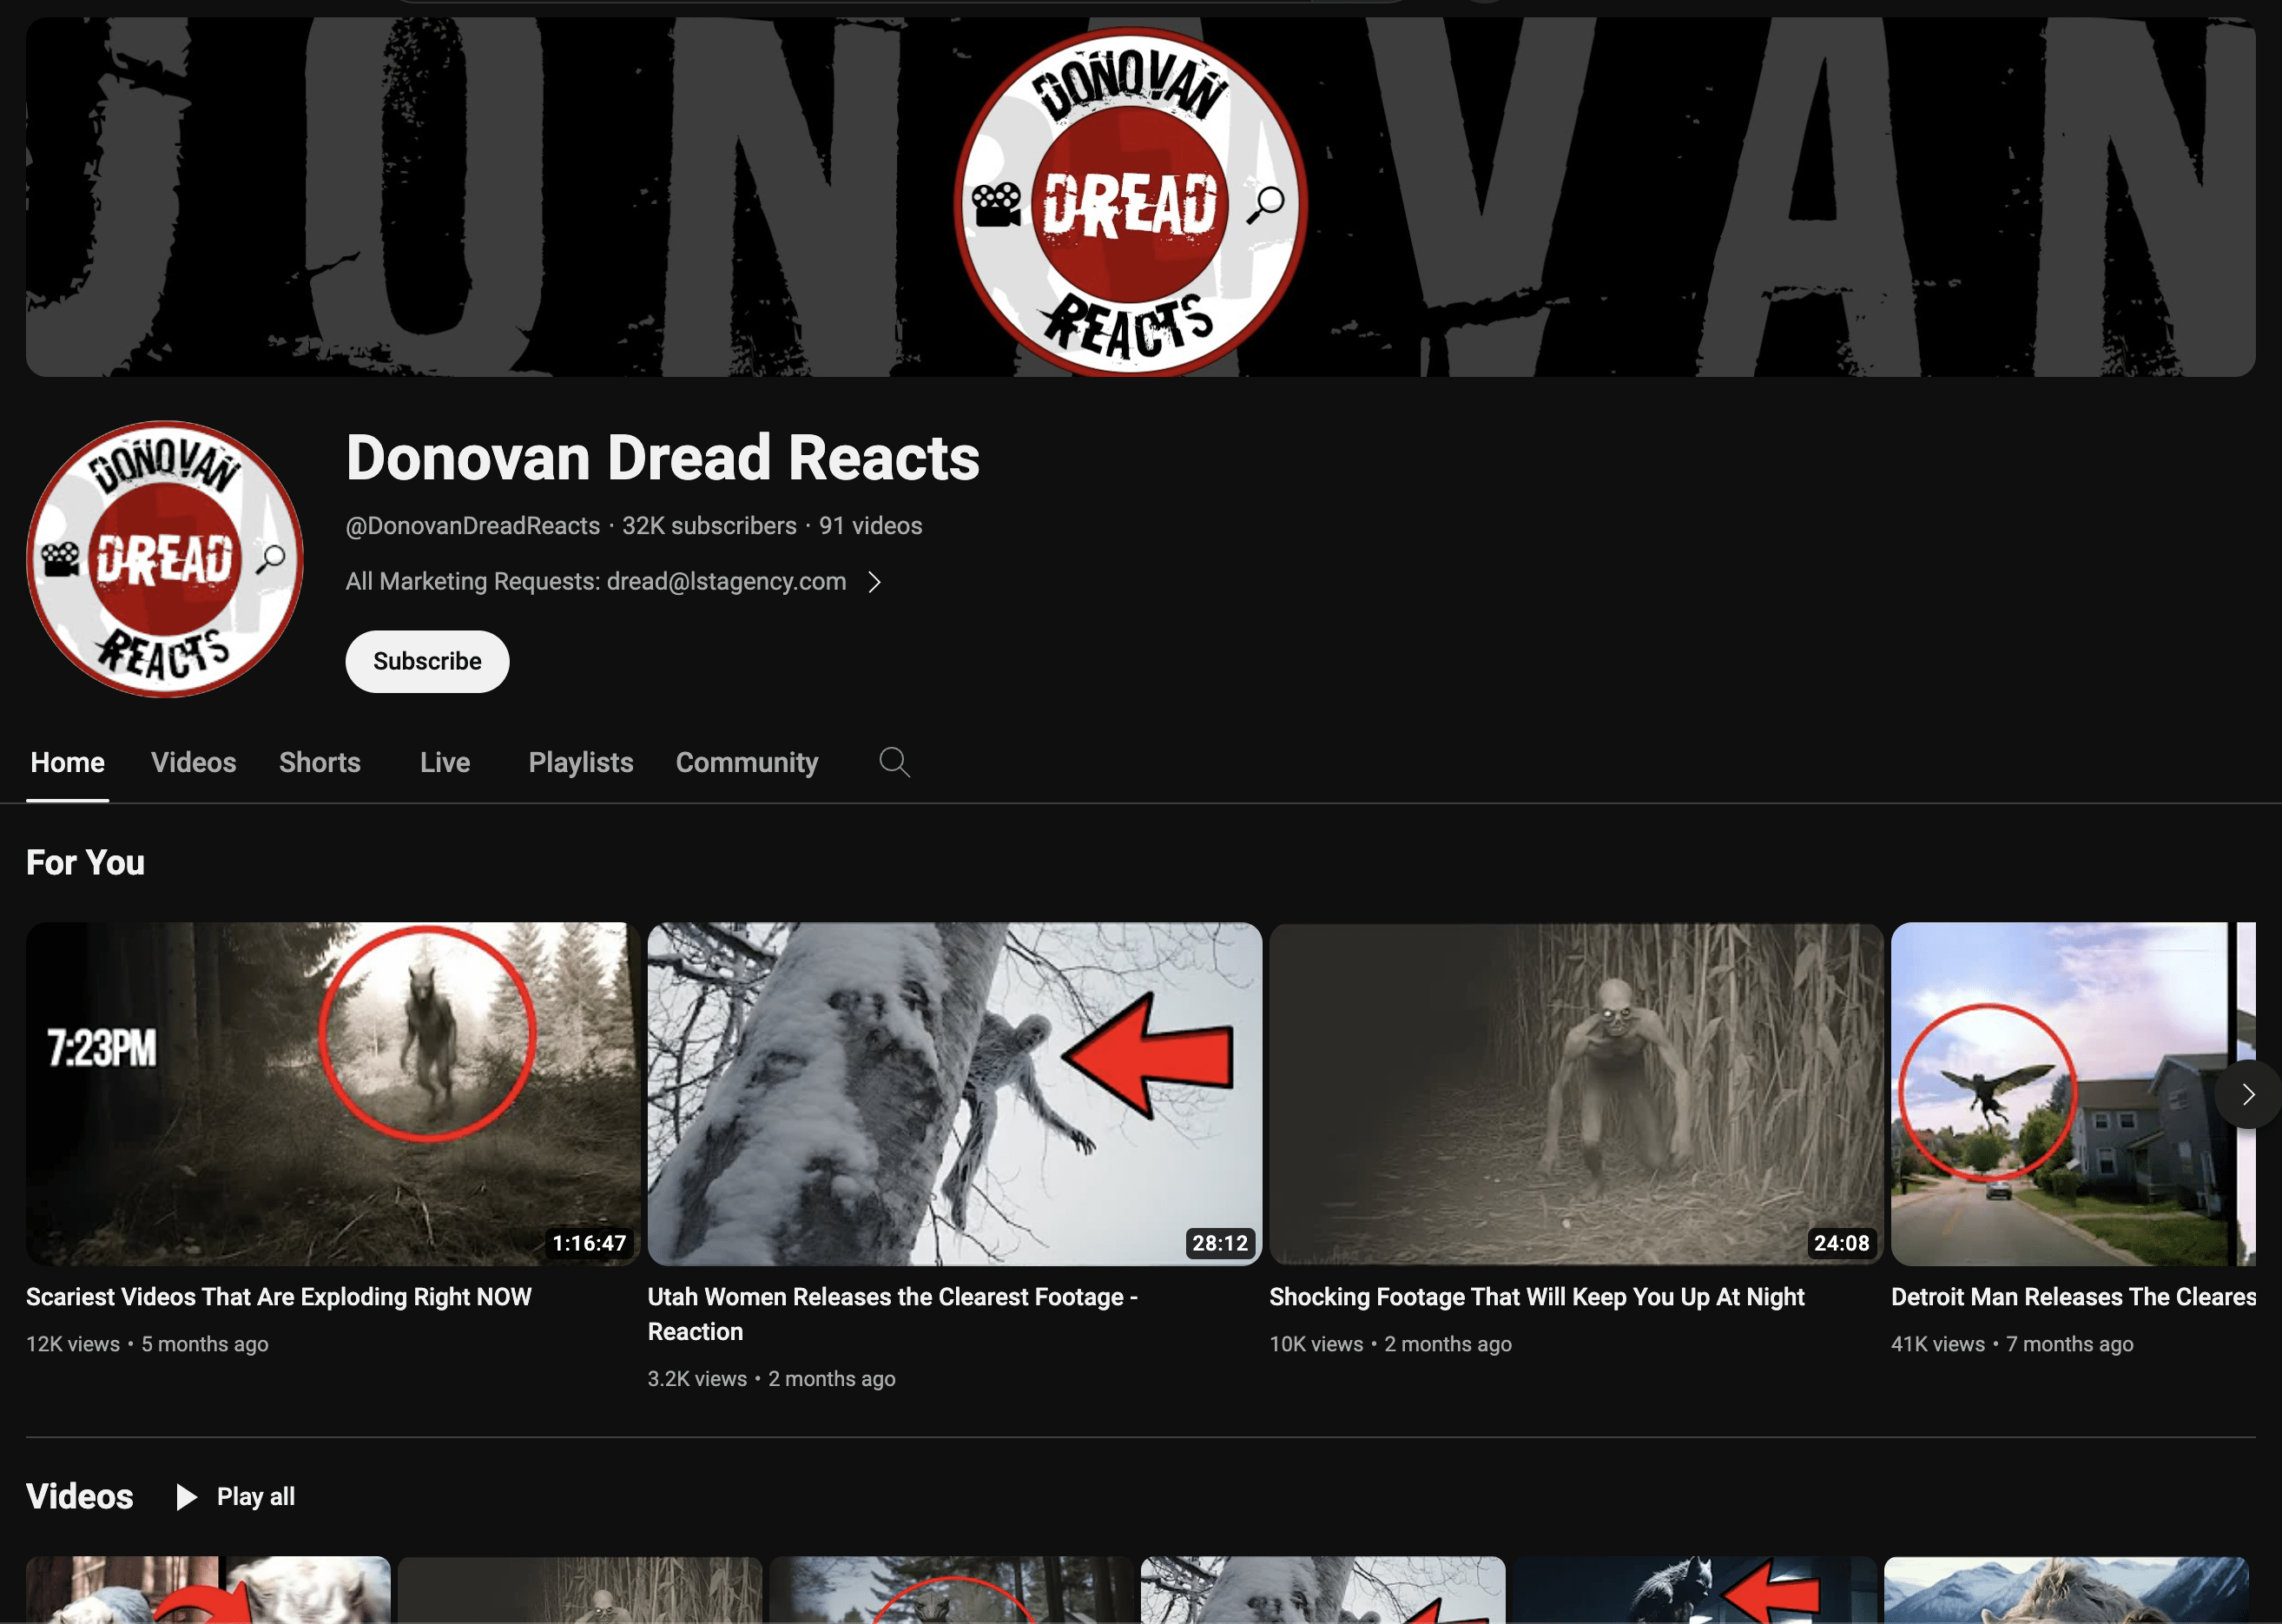Click the next arrow on For You carousel

point(2247,1094)
